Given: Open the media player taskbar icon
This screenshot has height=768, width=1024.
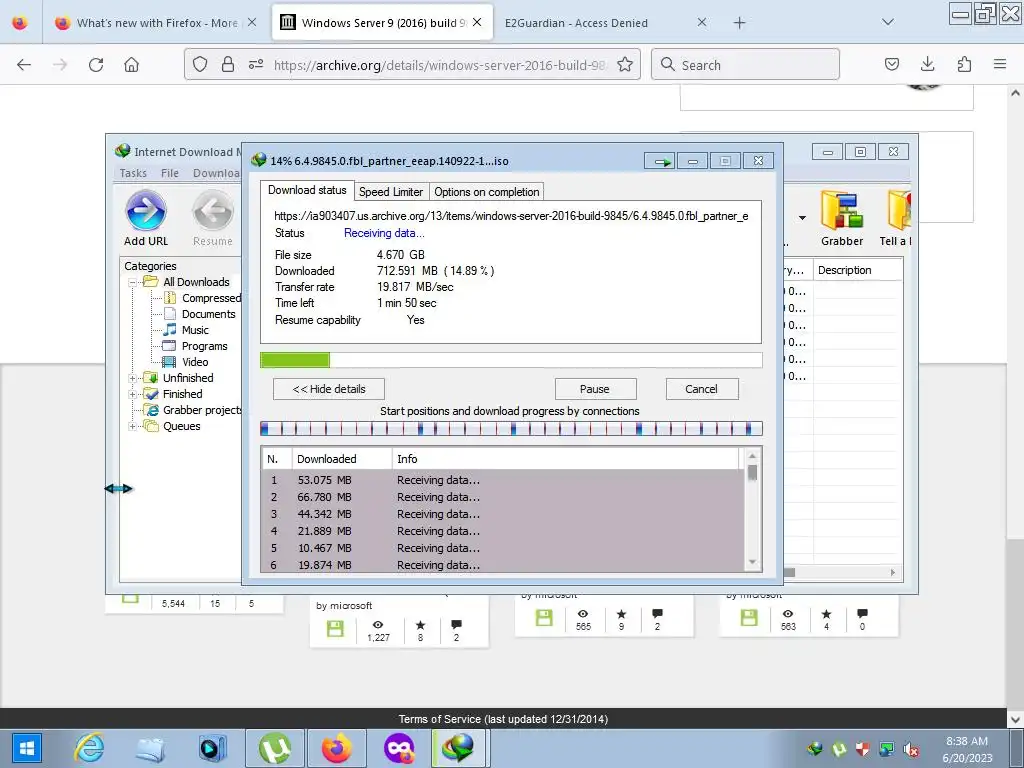Looking at the screenshot, I should pyautogui.click(x=212, y=748).
